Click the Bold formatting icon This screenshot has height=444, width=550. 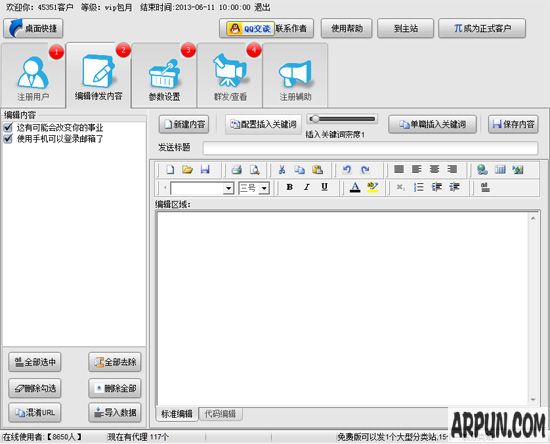pyautogui.click(x=289, y=187)
